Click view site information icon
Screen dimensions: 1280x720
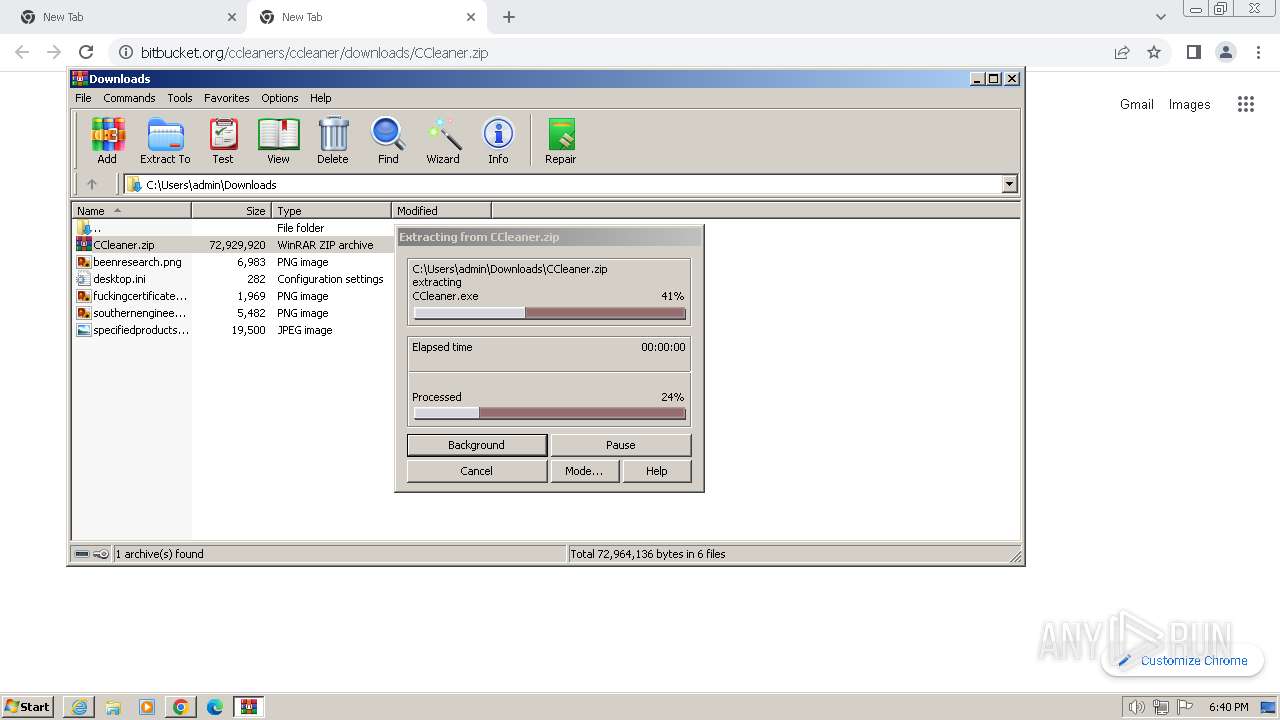[126, 52]
